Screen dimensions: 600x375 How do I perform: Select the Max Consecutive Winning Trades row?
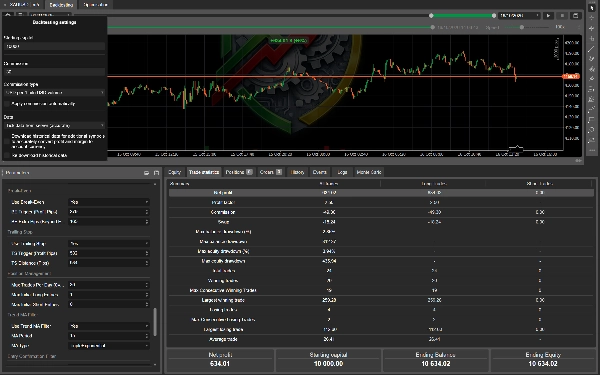pos(381,290)
